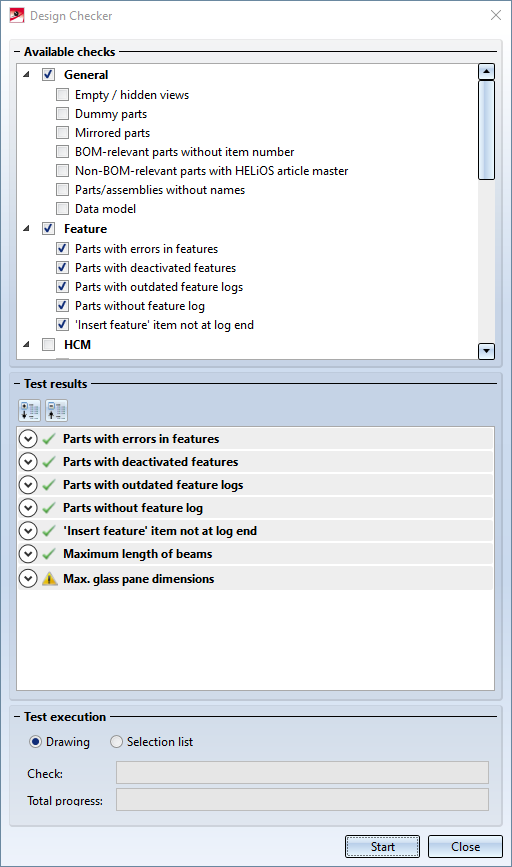
Task: Click the collapse all results icon
Action: (56, 411)
